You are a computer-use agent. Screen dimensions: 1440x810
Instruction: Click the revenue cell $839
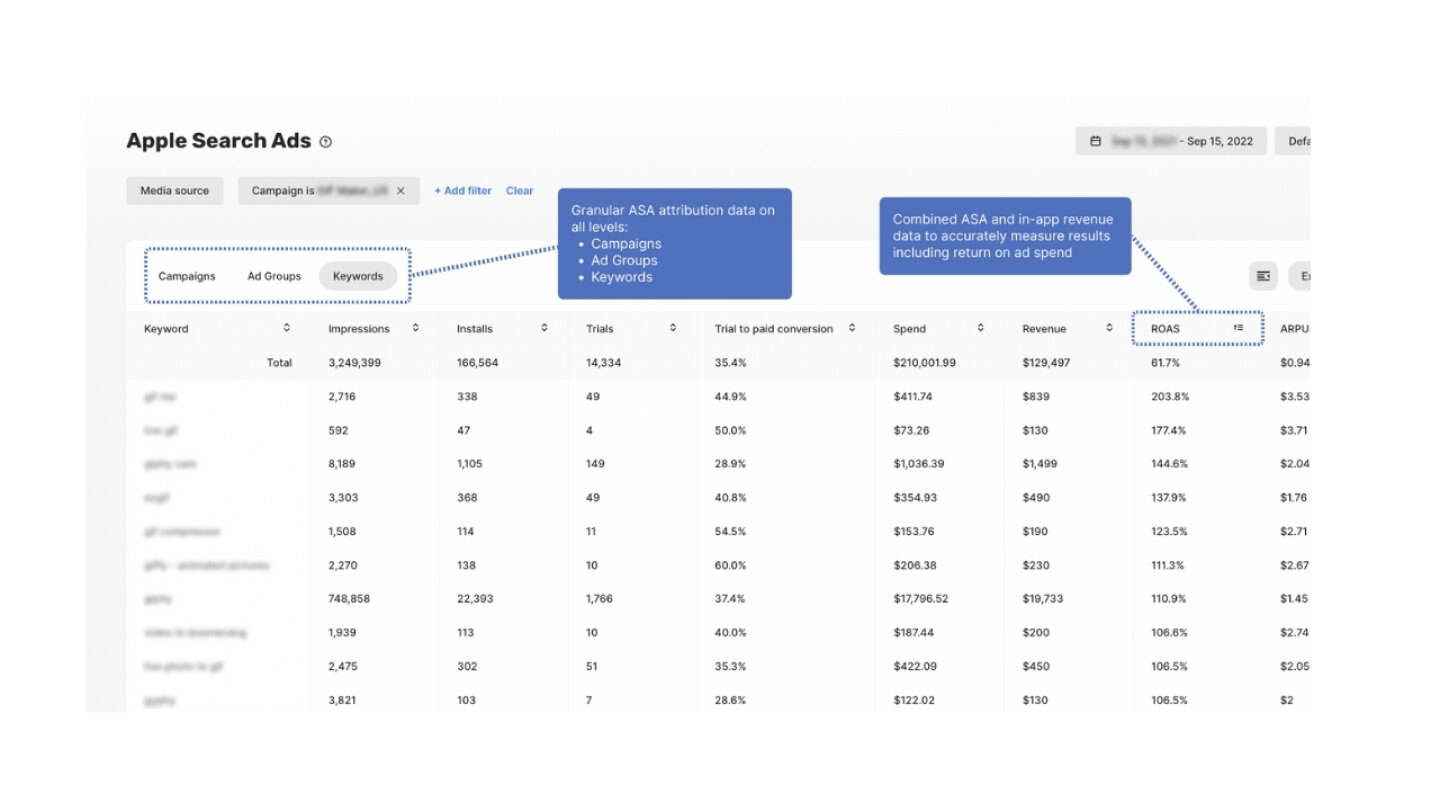pyautogui.click(x=1036, y=397)
